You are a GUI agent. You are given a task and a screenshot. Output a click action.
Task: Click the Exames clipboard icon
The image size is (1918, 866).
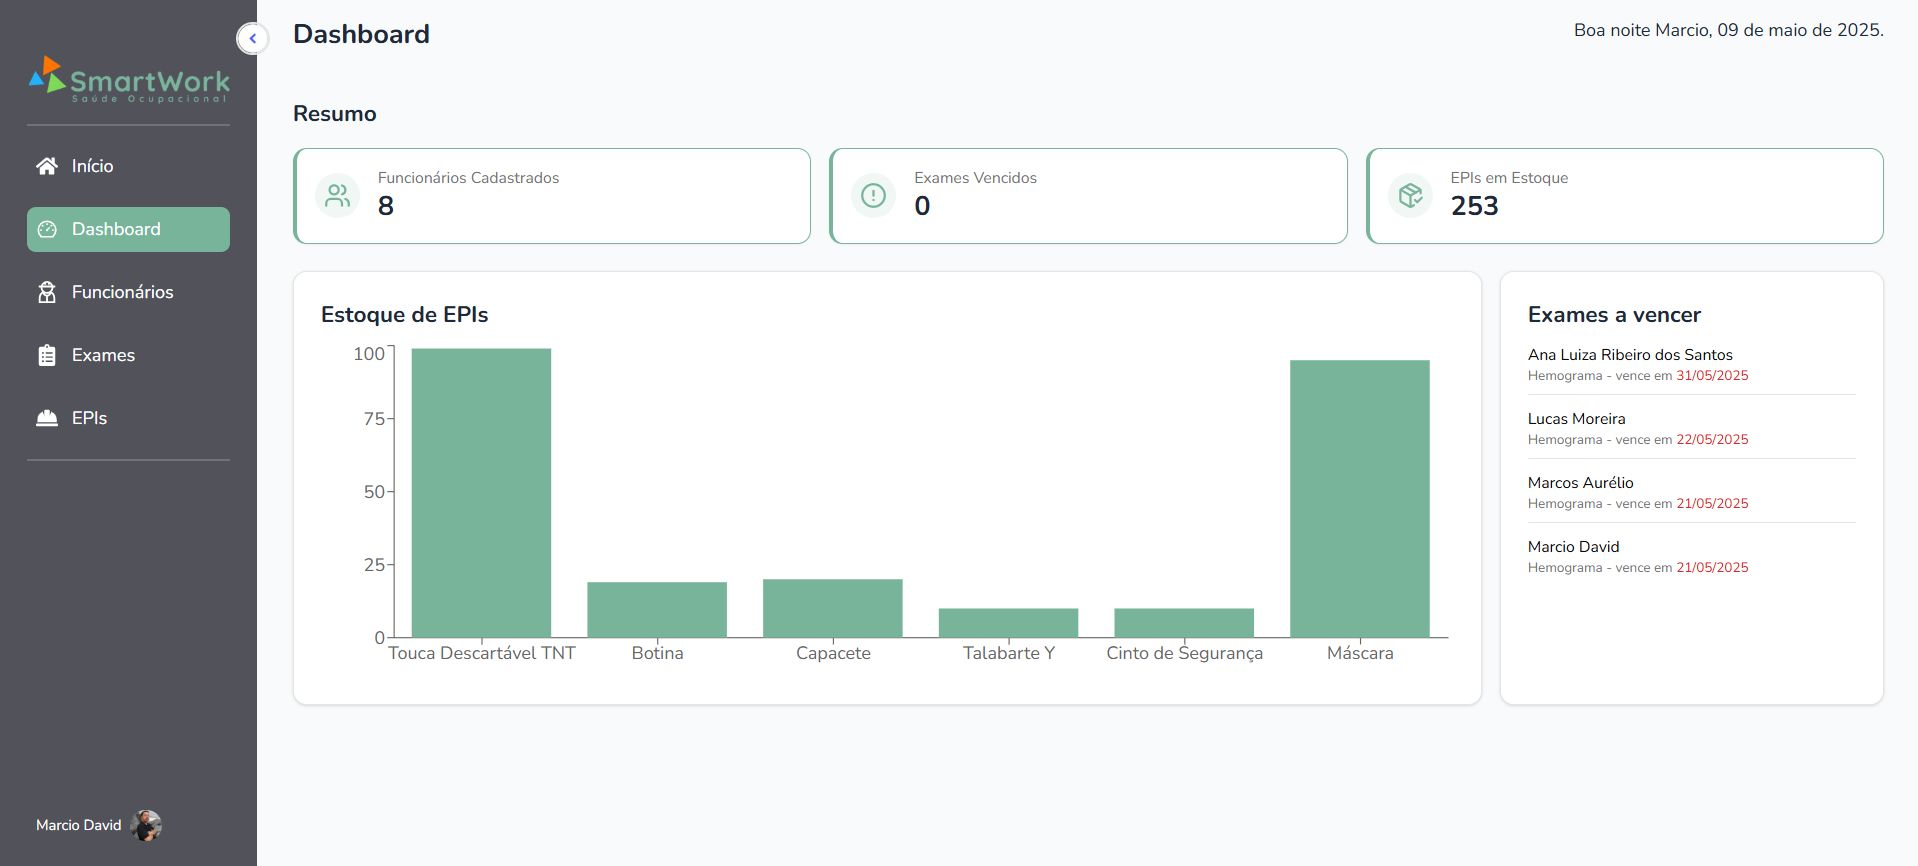(x=47, y=355)
